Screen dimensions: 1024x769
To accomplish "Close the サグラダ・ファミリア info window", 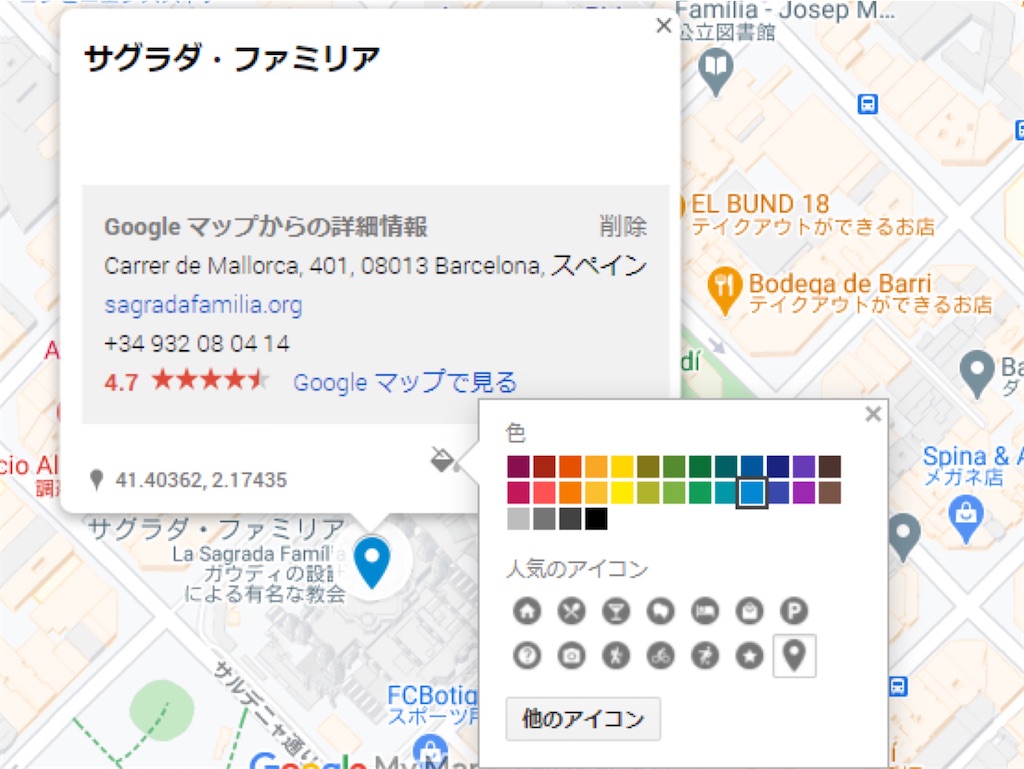I will pyautogui.click(x=664, y=25).
